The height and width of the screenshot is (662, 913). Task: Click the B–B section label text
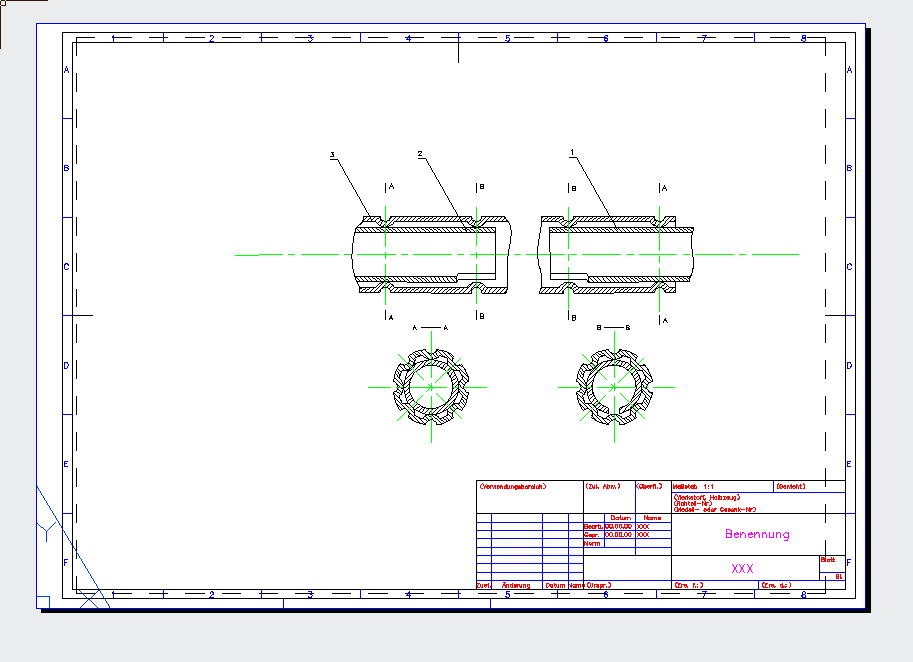pyautogui.click(x=612, y=327)
